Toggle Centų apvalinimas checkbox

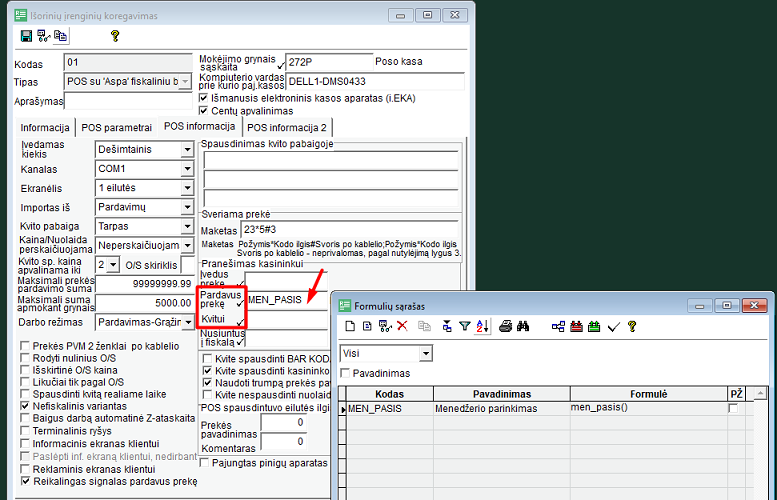[x=204, y=110]
